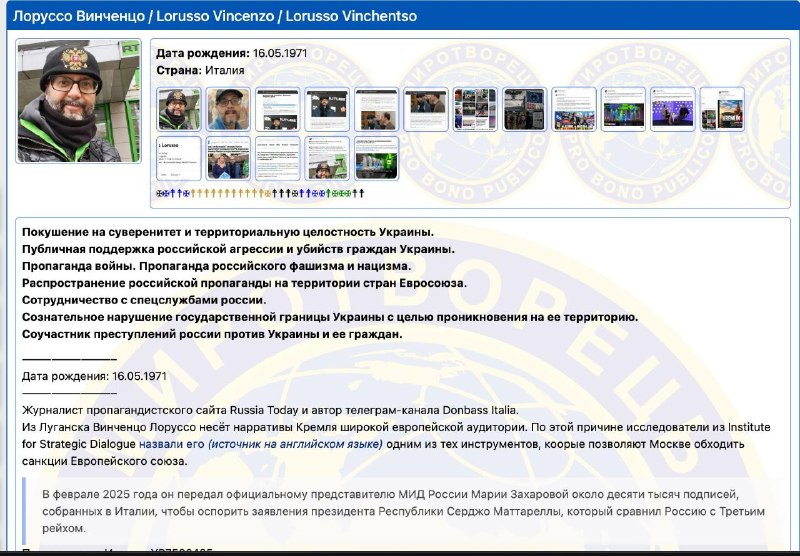Click 'Сознательное нарушение государственной границы Украины' line
The height and width of the screenshot is (556, 800).
point(330,317)
